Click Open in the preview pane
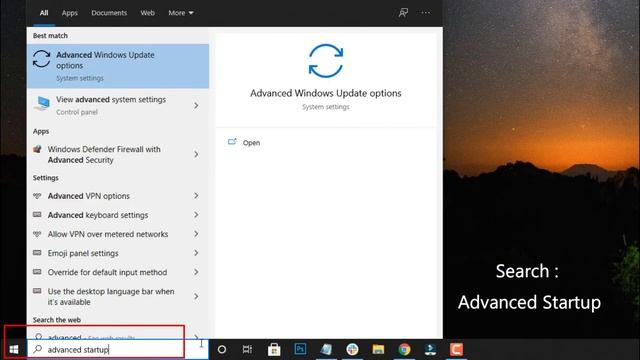The width and height of the screenshot is (640, 360). (x=251, y=142)
